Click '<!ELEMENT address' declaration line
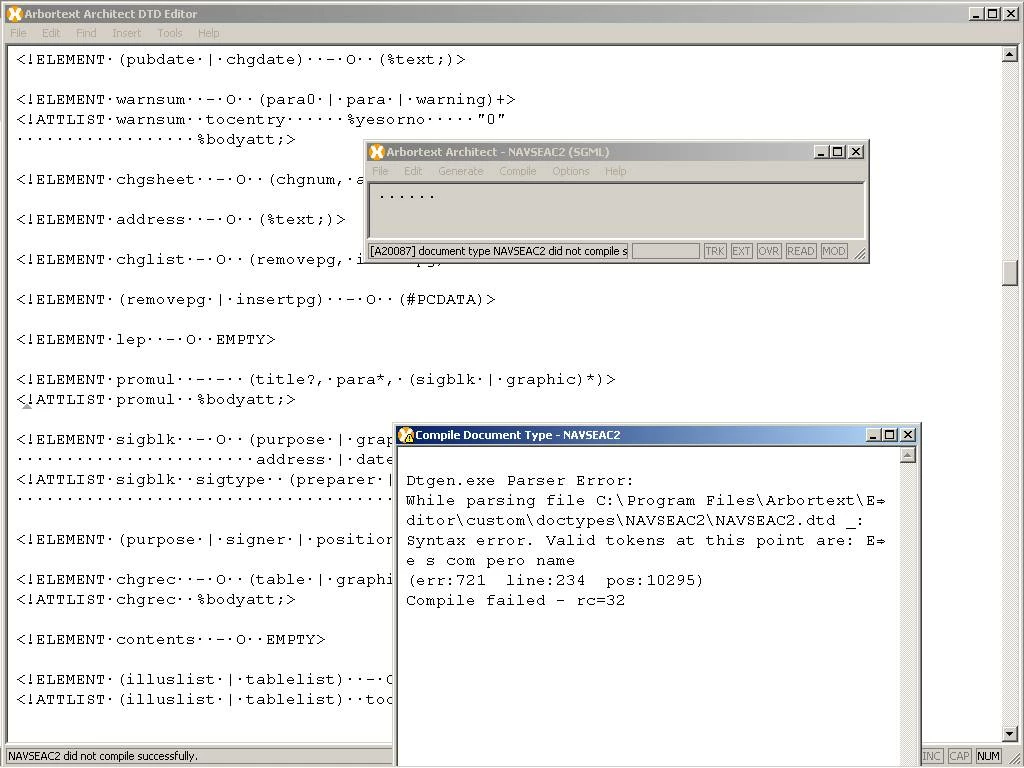1024x768 pixels. 181,219
